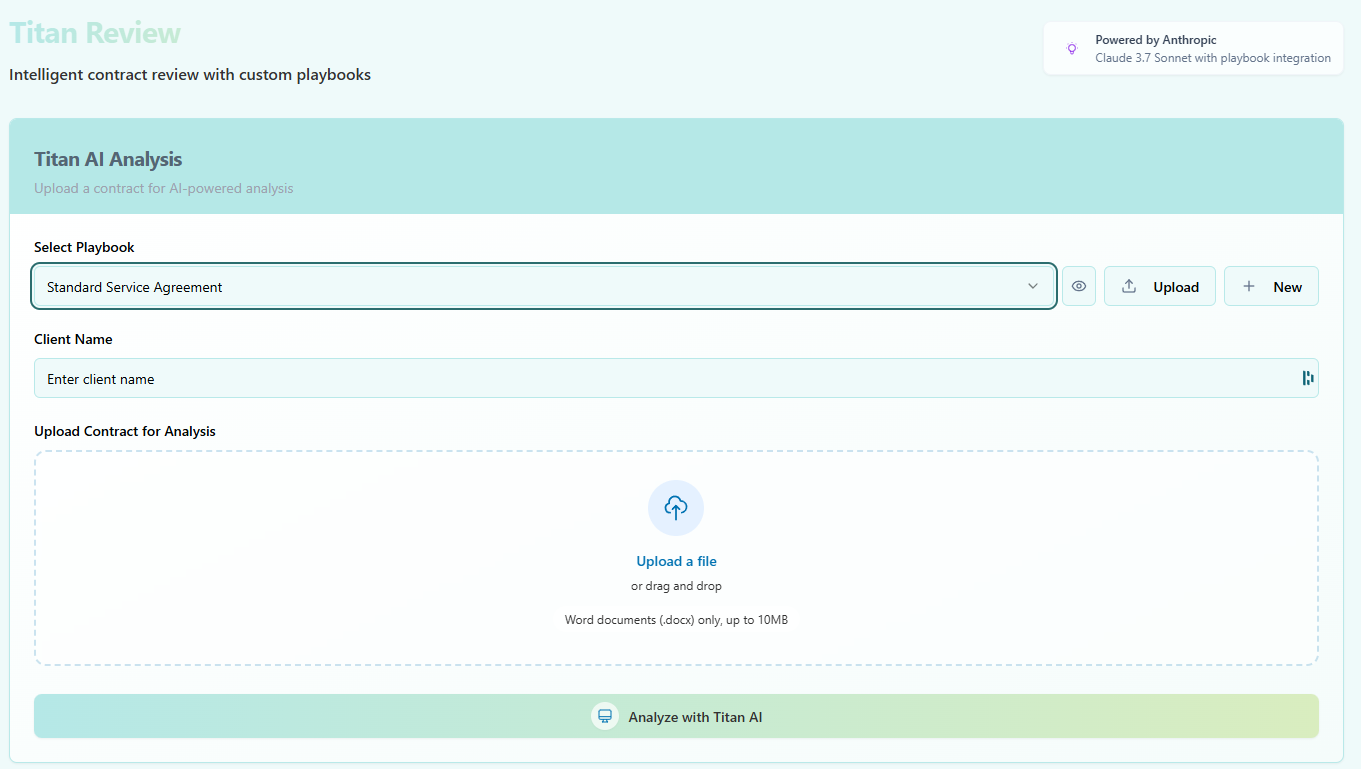
Task: Click the small icon inside the Client Name field
Action: pyautogui.click(x=1306, y=378)
